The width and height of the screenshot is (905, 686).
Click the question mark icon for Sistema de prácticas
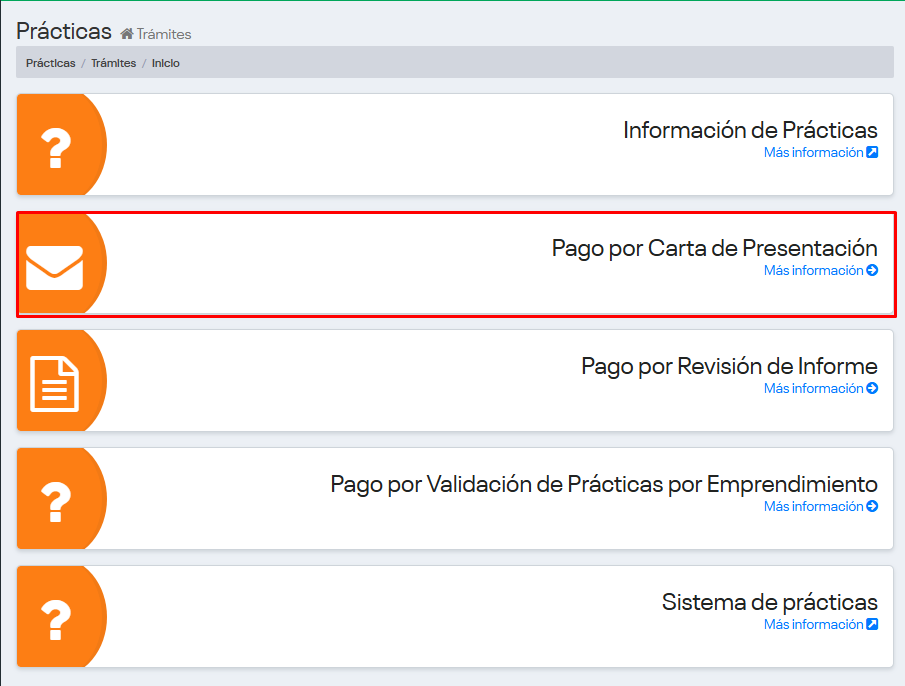coord(56,619)
